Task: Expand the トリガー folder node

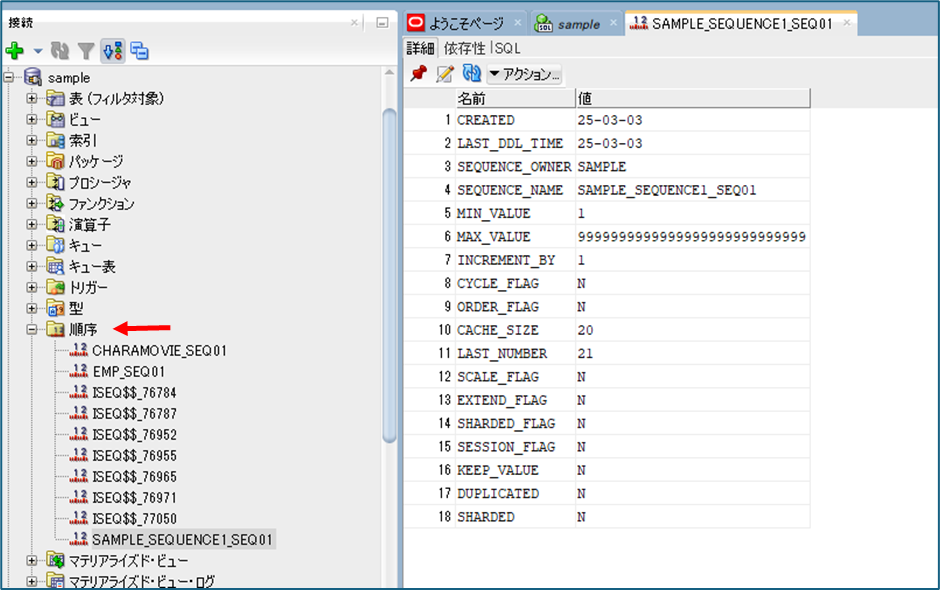Action: pos(32,288)
